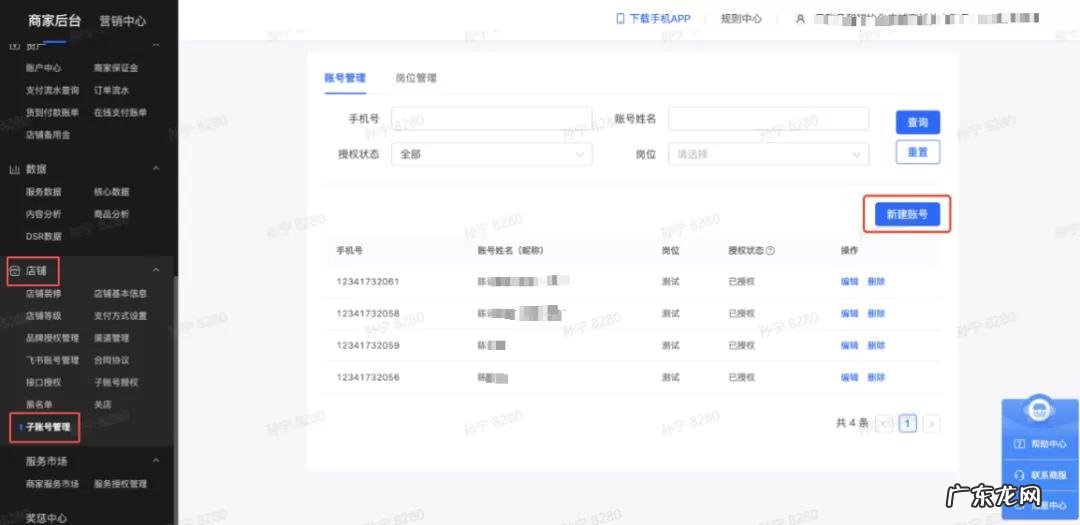Click 删除 for account 12341732059

click(876, 345)
